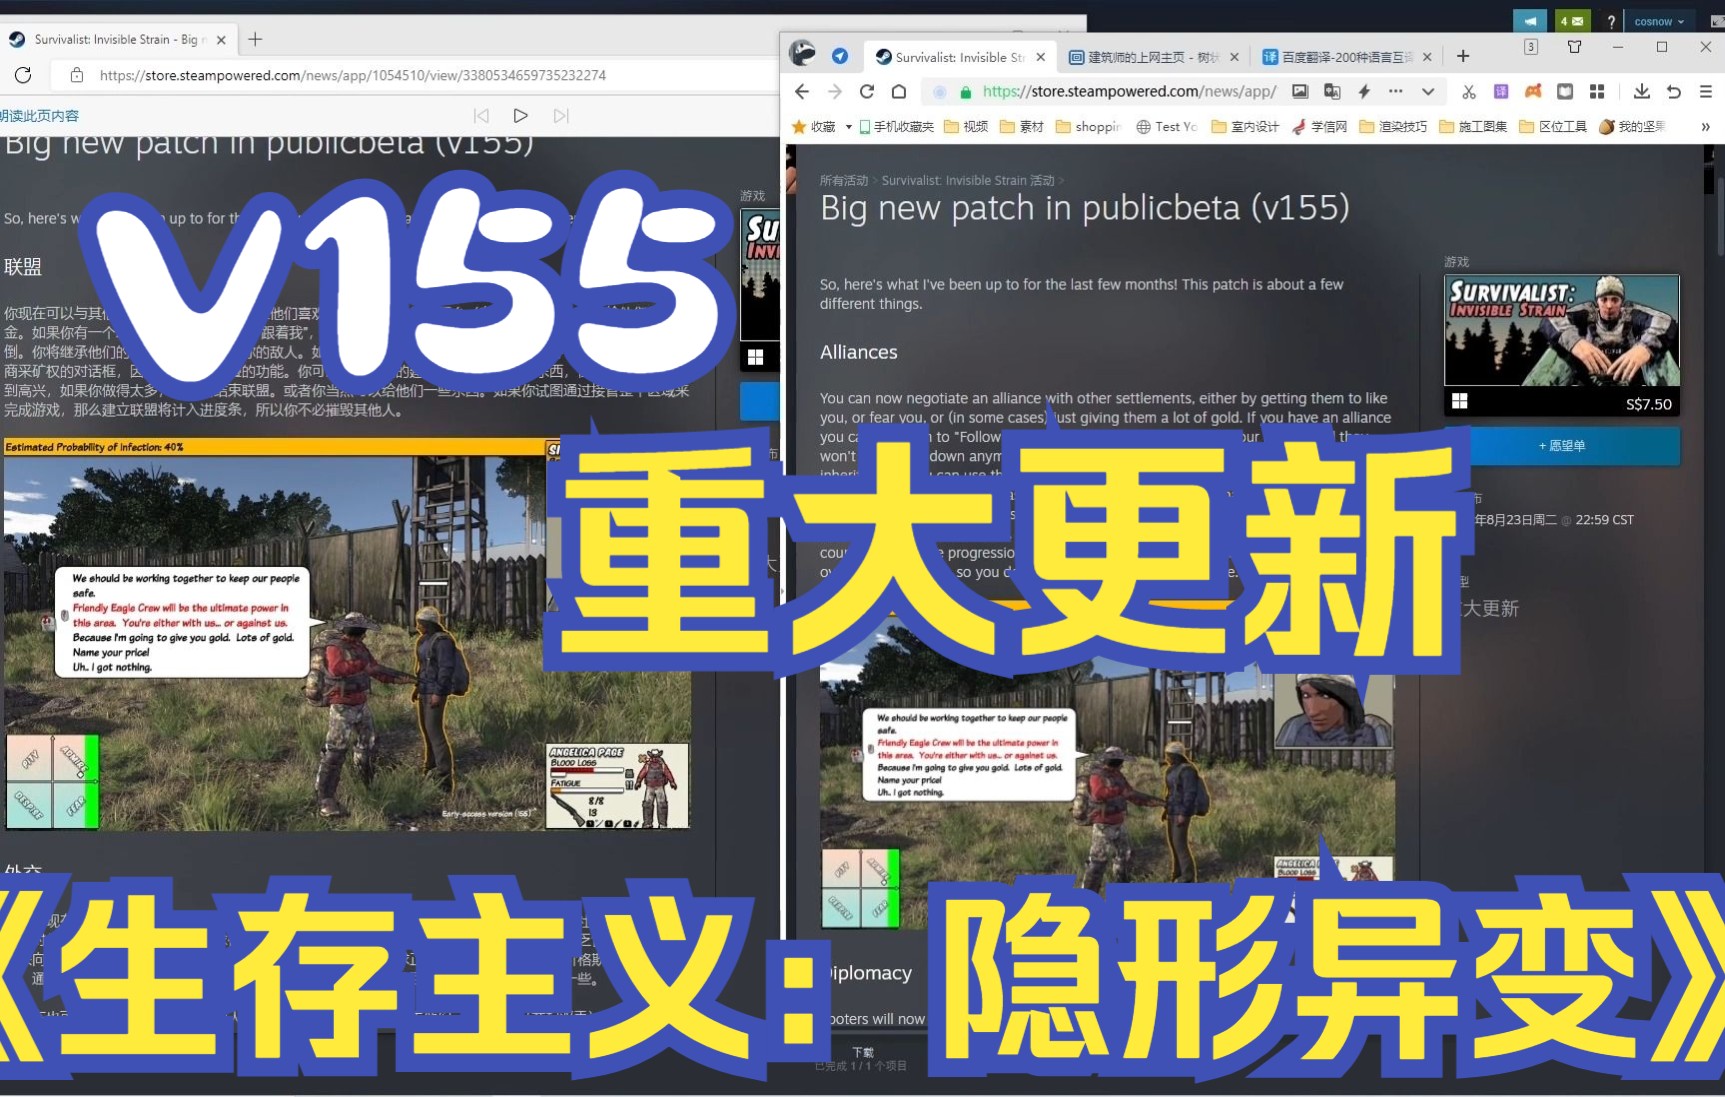The image size is (1725, 1097).
Task: Open the hamburger main menu in the right browser
Action: coord(1706,91)
